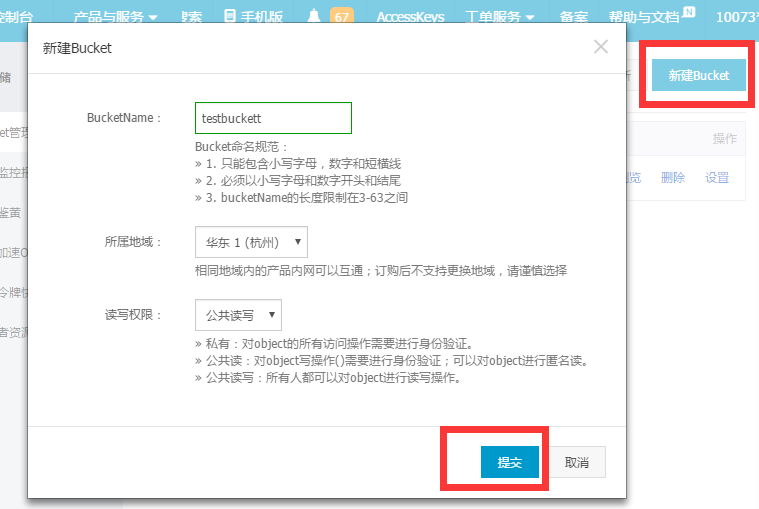Click the 取消 cancel button
Screen dimensions: 759x509
coord(577,463)
